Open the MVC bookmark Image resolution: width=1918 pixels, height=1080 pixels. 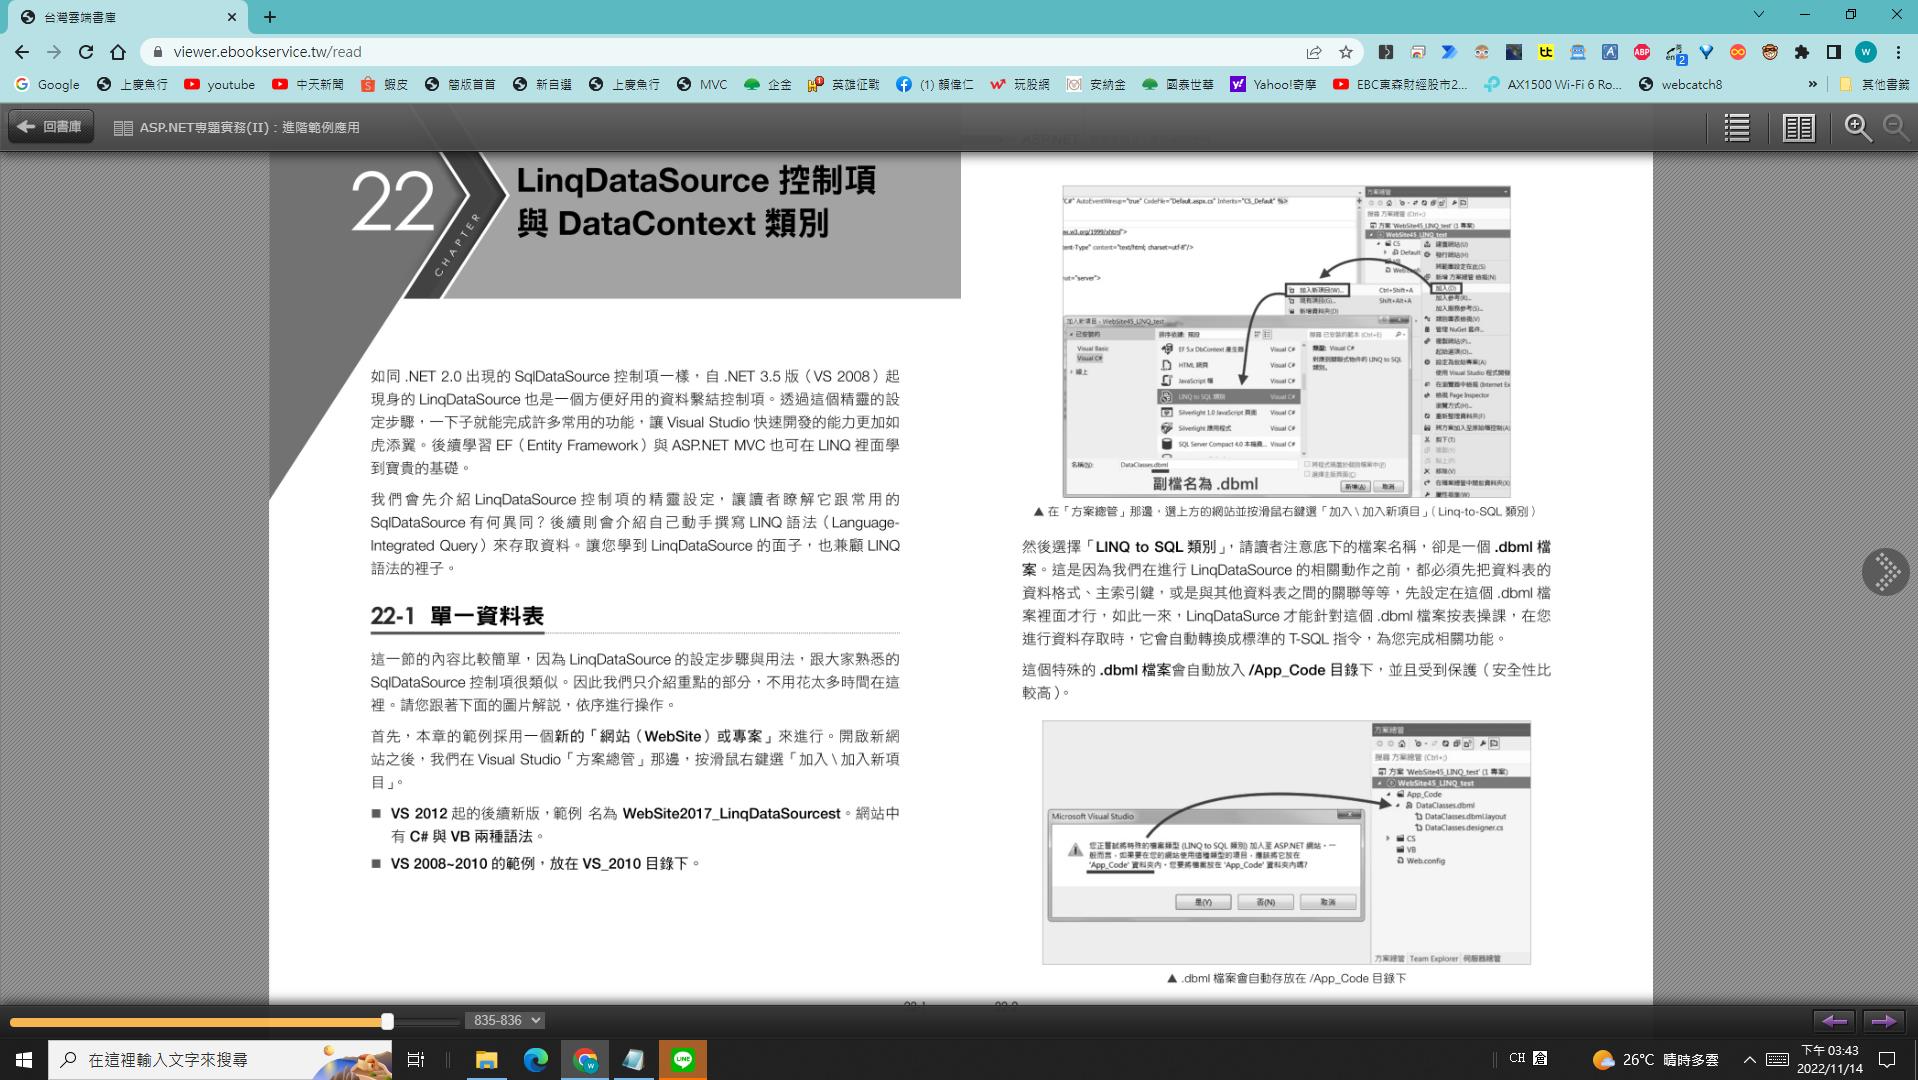pos(702,85)
